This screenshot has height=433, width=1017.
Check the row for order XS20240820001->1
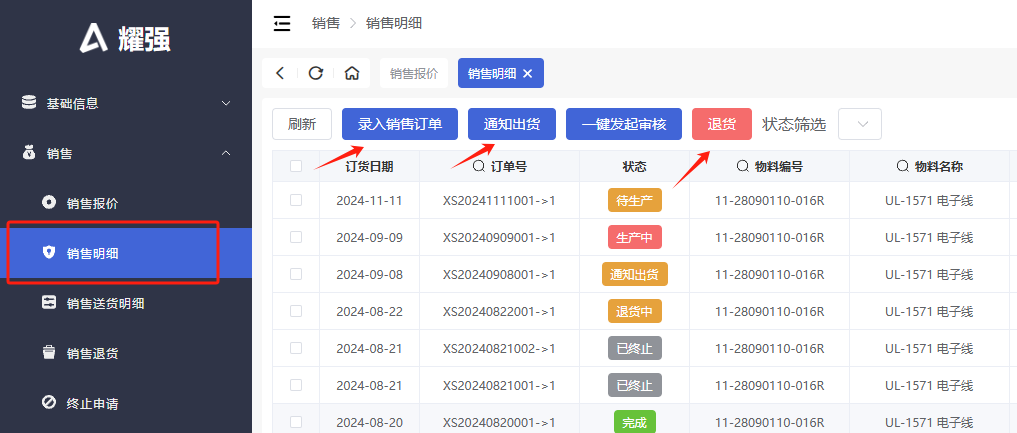click(x=296, y=422)
